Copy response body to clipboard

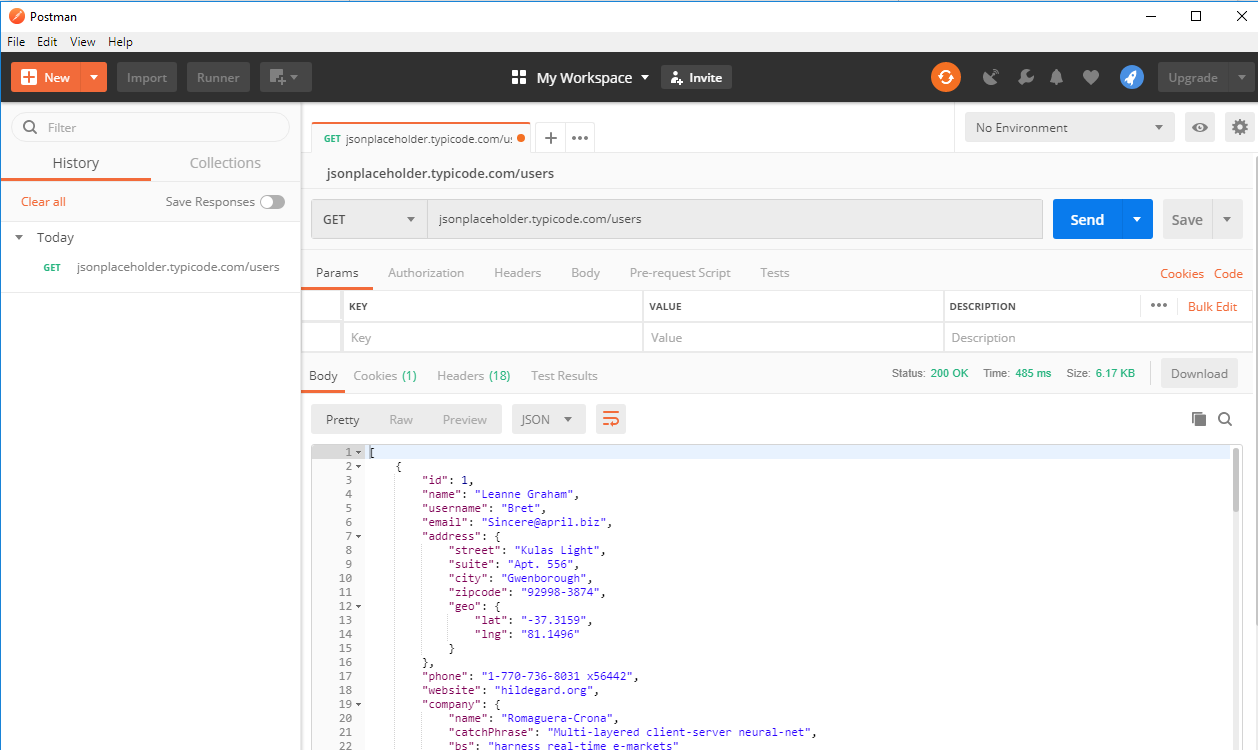[x=1198, y=419]
